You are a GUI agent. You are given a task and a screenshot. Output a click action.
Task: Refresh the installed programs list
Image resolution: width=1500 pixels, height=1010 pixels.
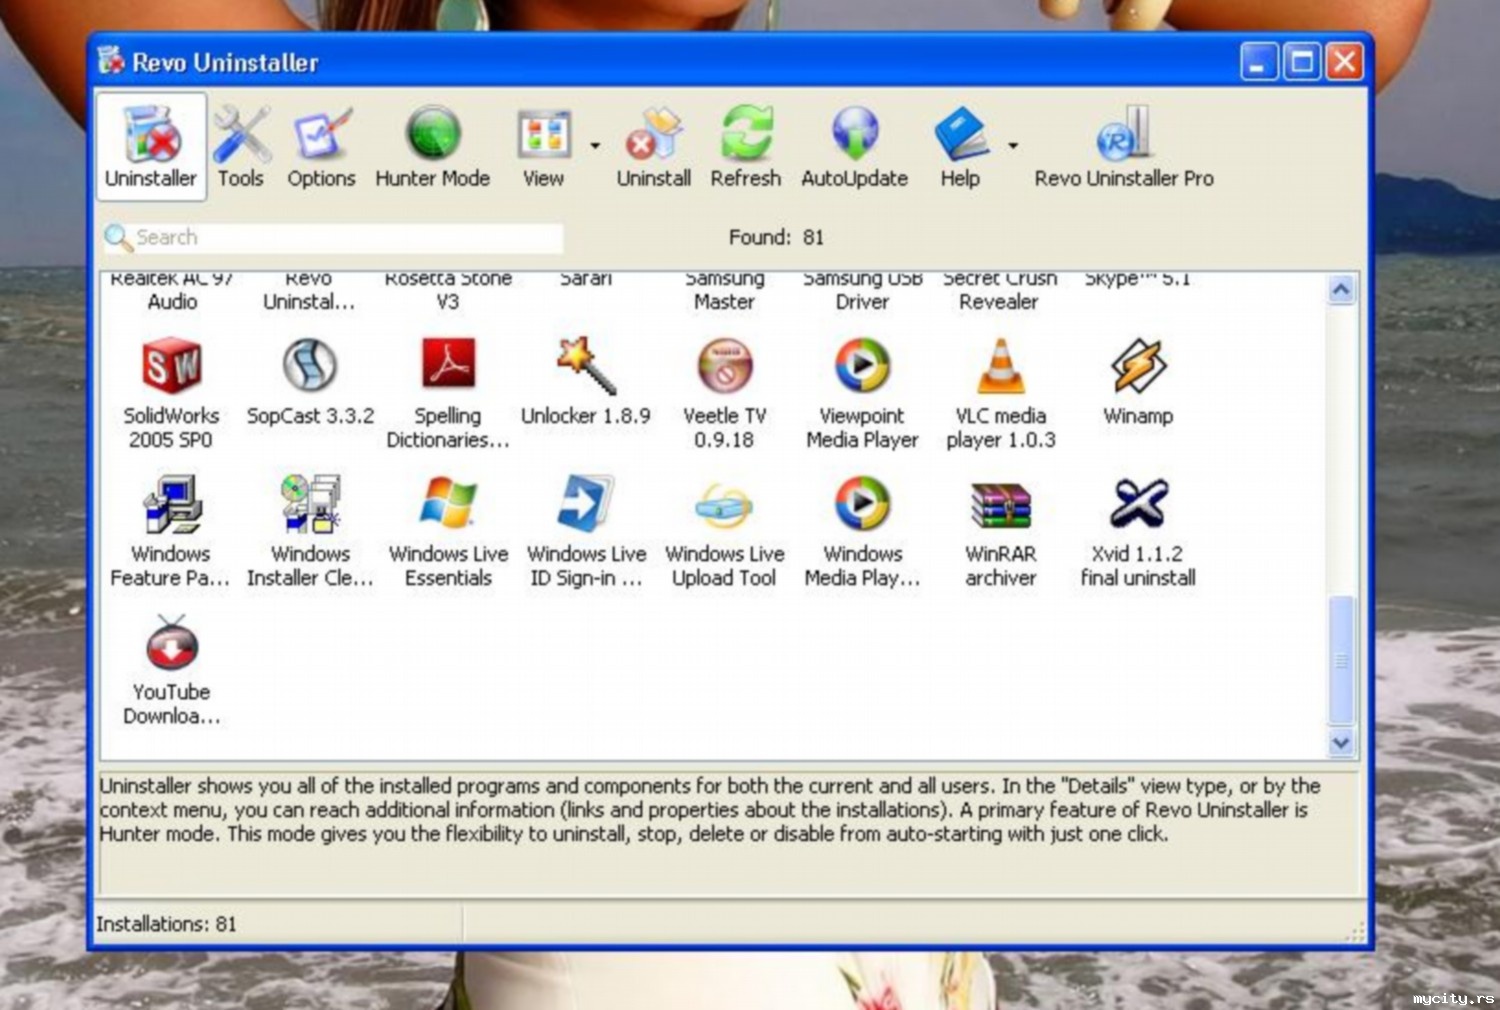(746, 147)
